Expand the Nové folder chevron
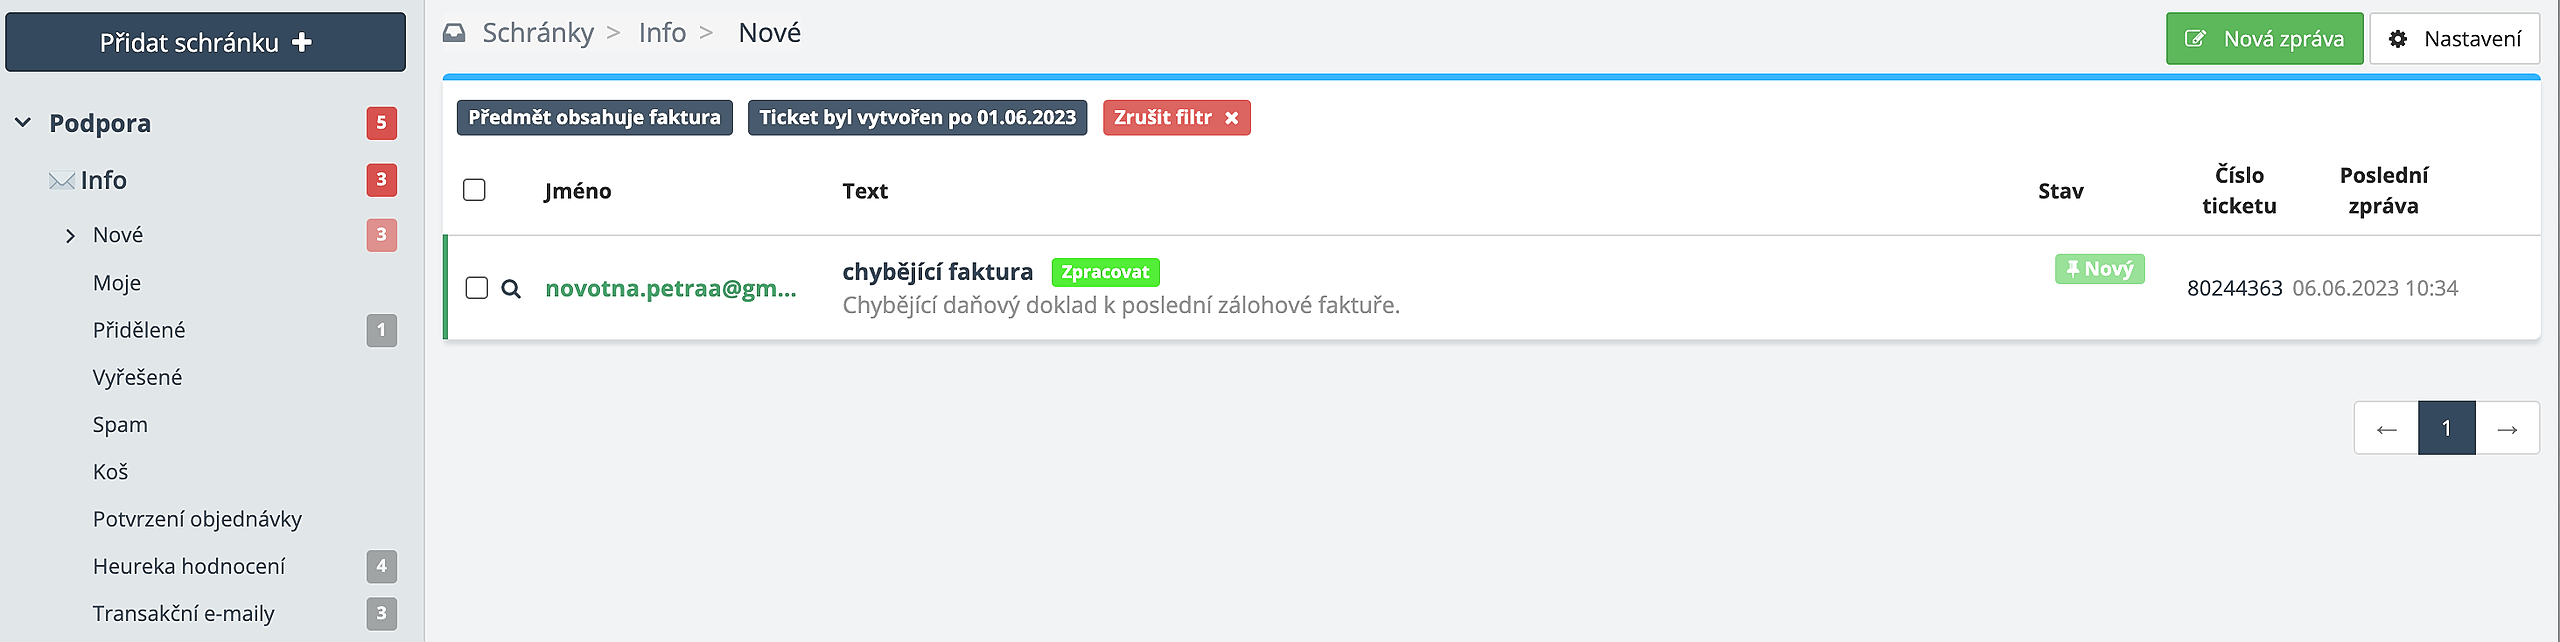 pos(70,236)
